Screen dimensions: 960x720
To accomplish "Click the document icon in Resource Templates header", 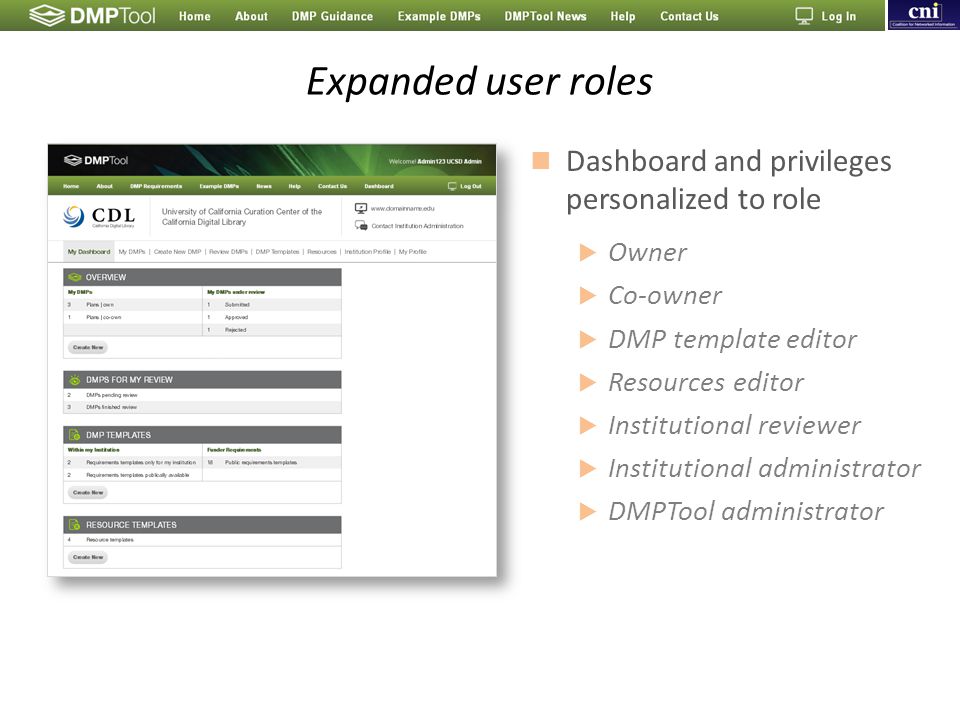I will 75,525.
